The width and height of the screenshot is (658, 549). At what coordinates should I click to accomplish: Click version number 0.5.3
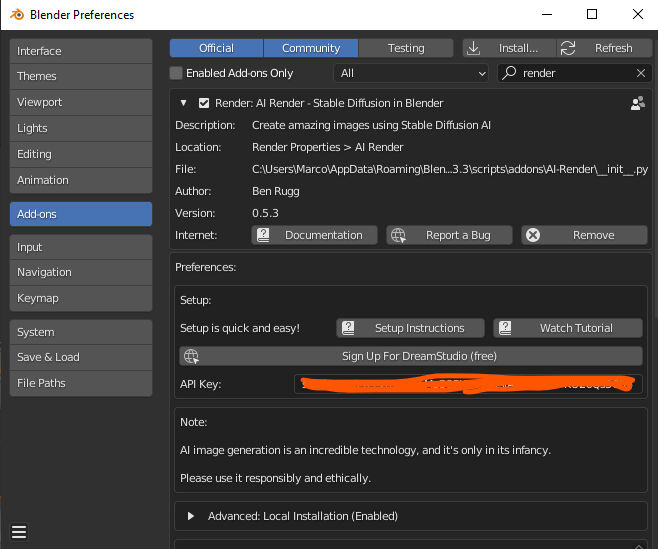coord(265,213)
